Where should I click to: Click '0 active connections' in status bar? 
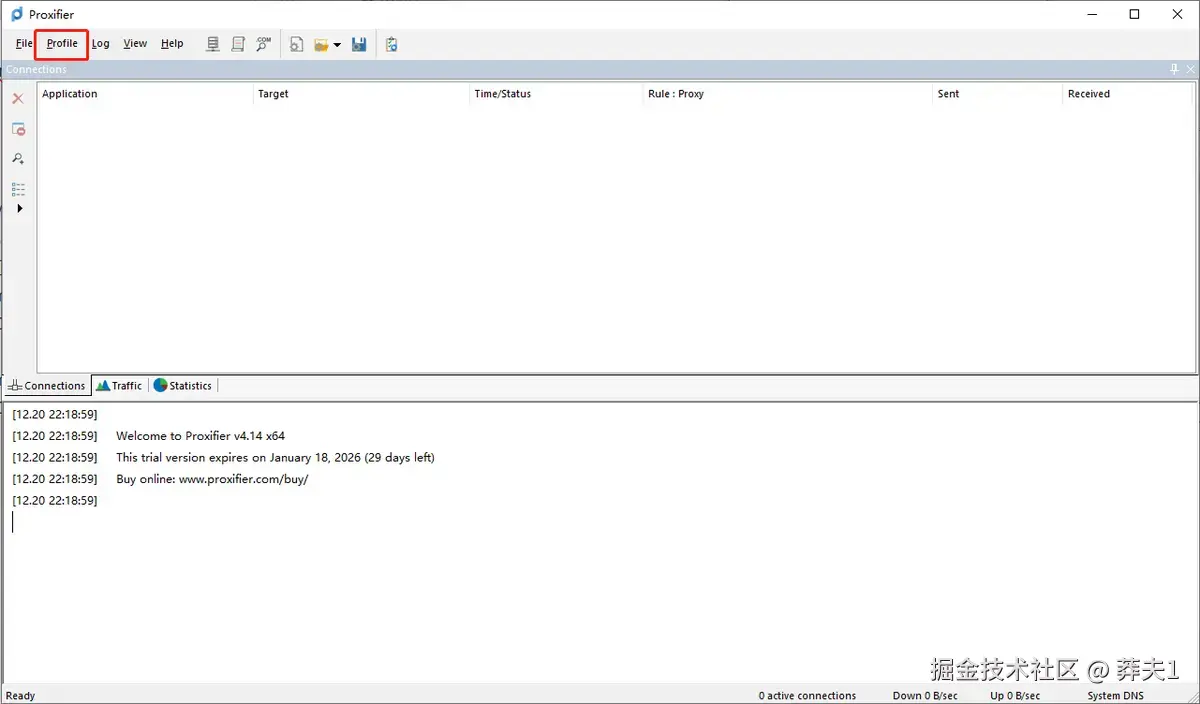807,696
